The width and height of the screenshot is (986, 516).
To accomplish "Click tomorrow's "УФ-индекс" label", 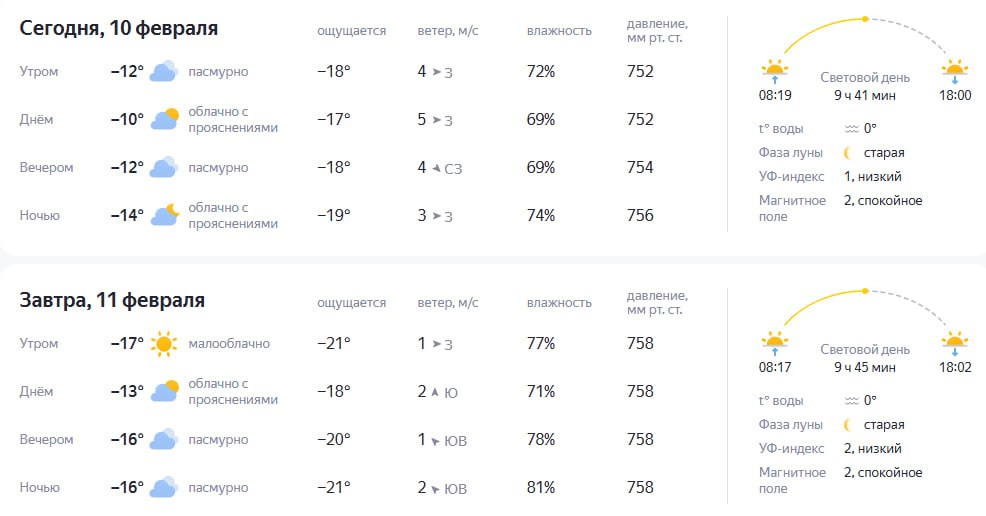I will [791, 448].
